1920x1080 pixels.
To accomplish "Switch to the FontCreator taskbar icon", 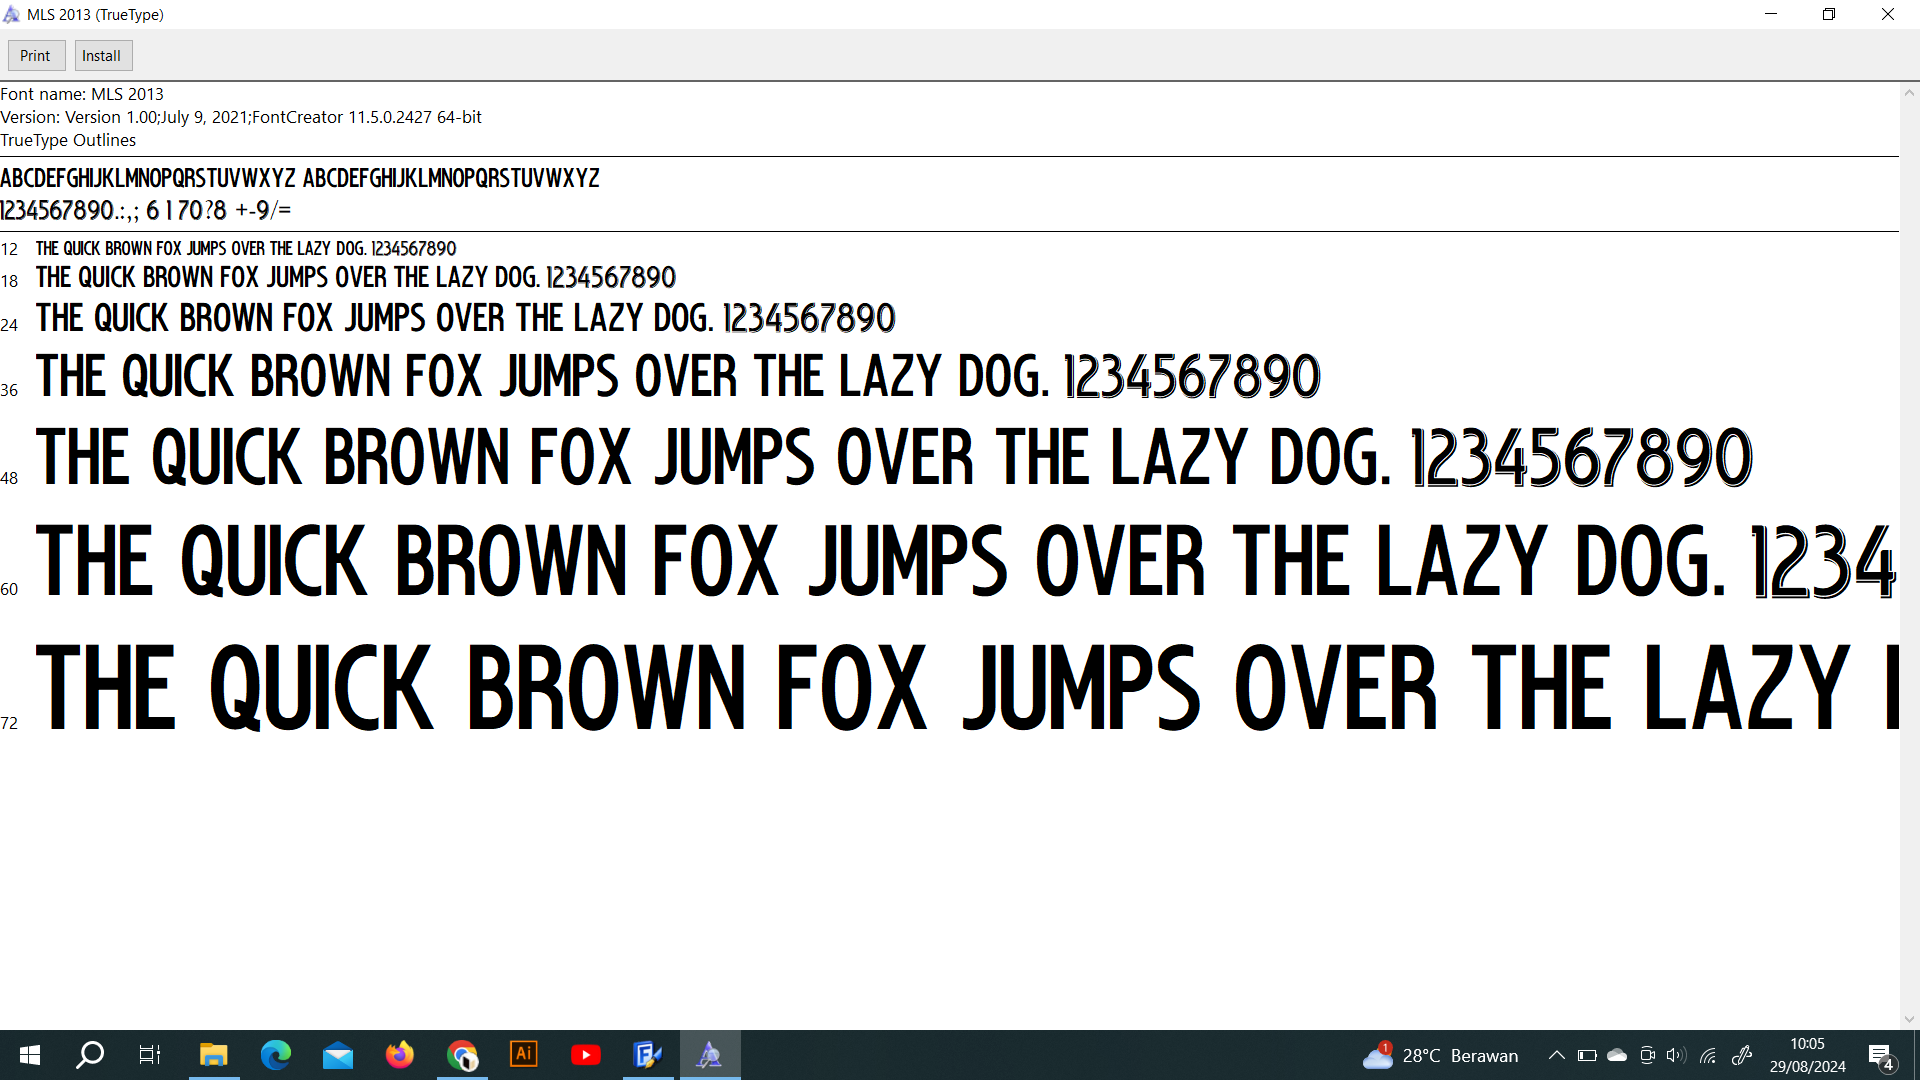I will pyautogui.click(x=647, y=1055).
